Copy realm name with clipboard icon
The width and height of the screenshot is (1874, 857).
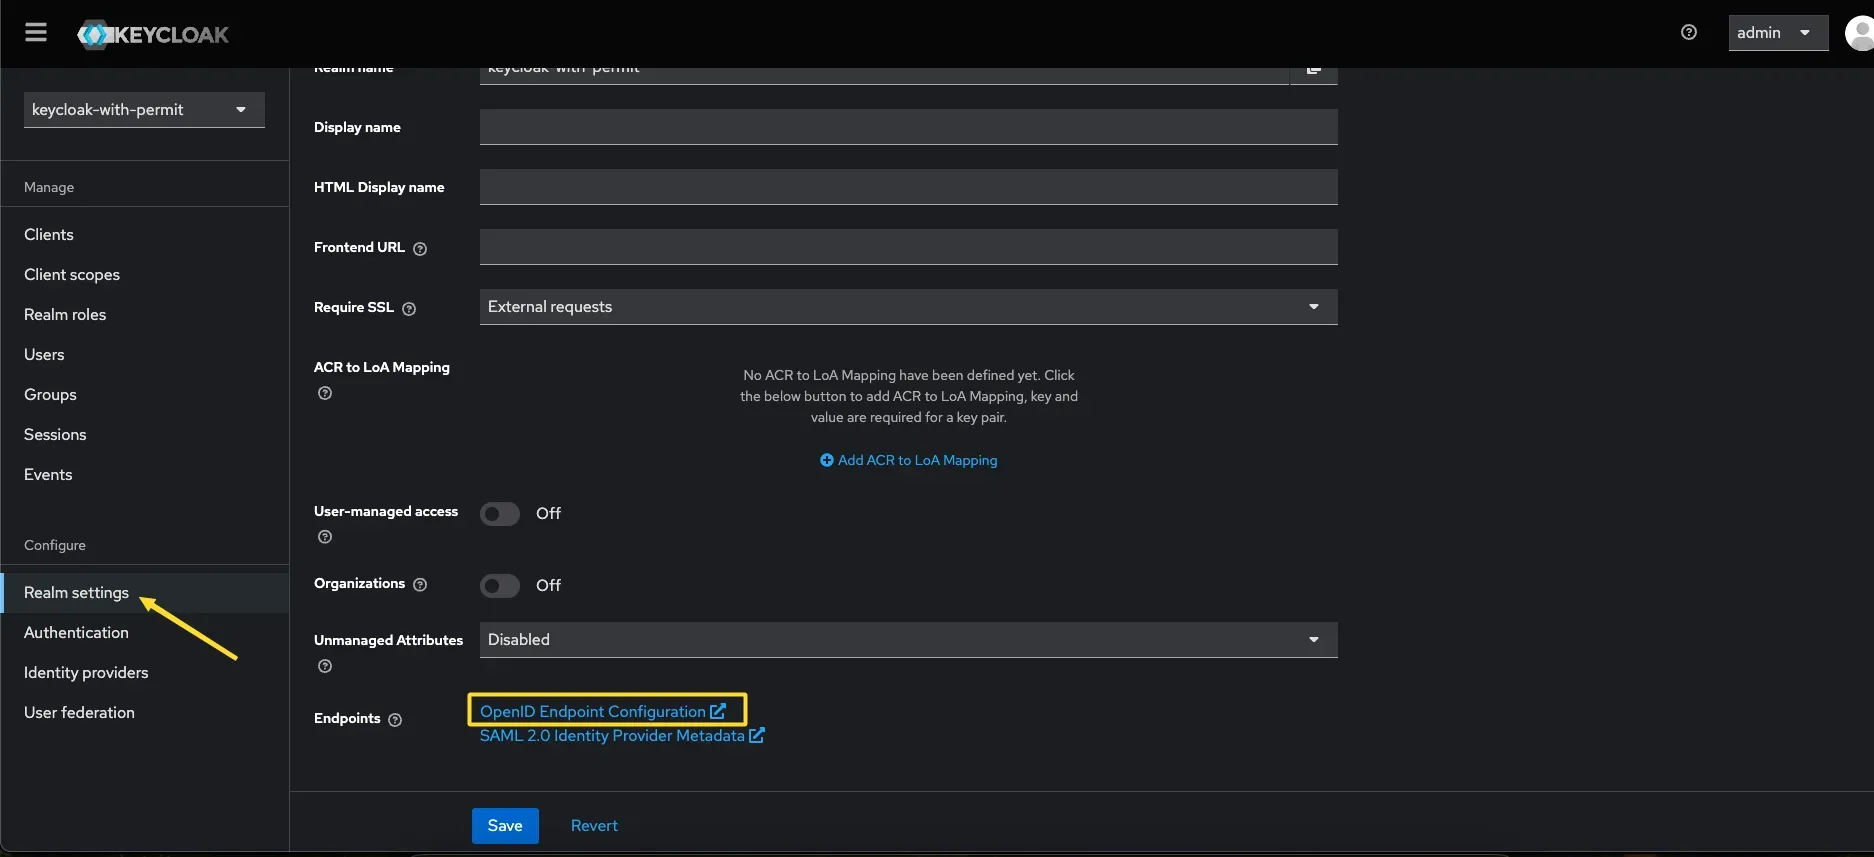1313,71
